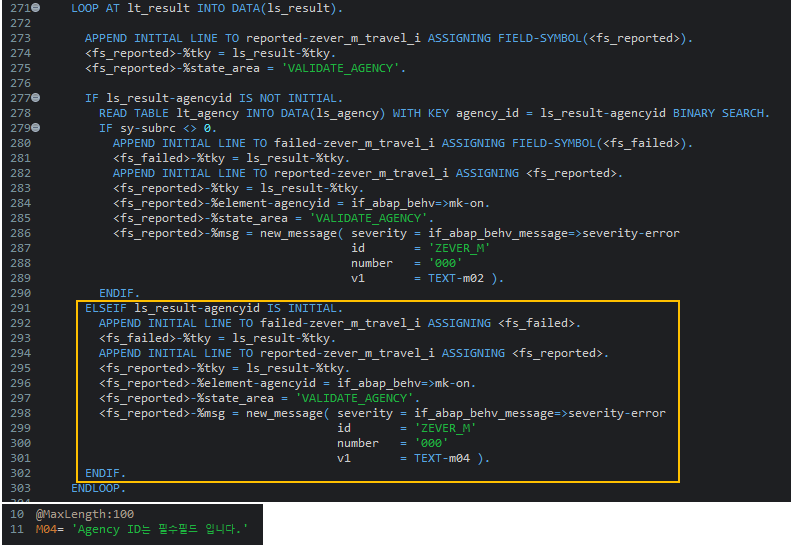The height and width of the screenshot is (546, 792).
Task: Click ELSEIF keyword on line 291
Action: [106, 308]
